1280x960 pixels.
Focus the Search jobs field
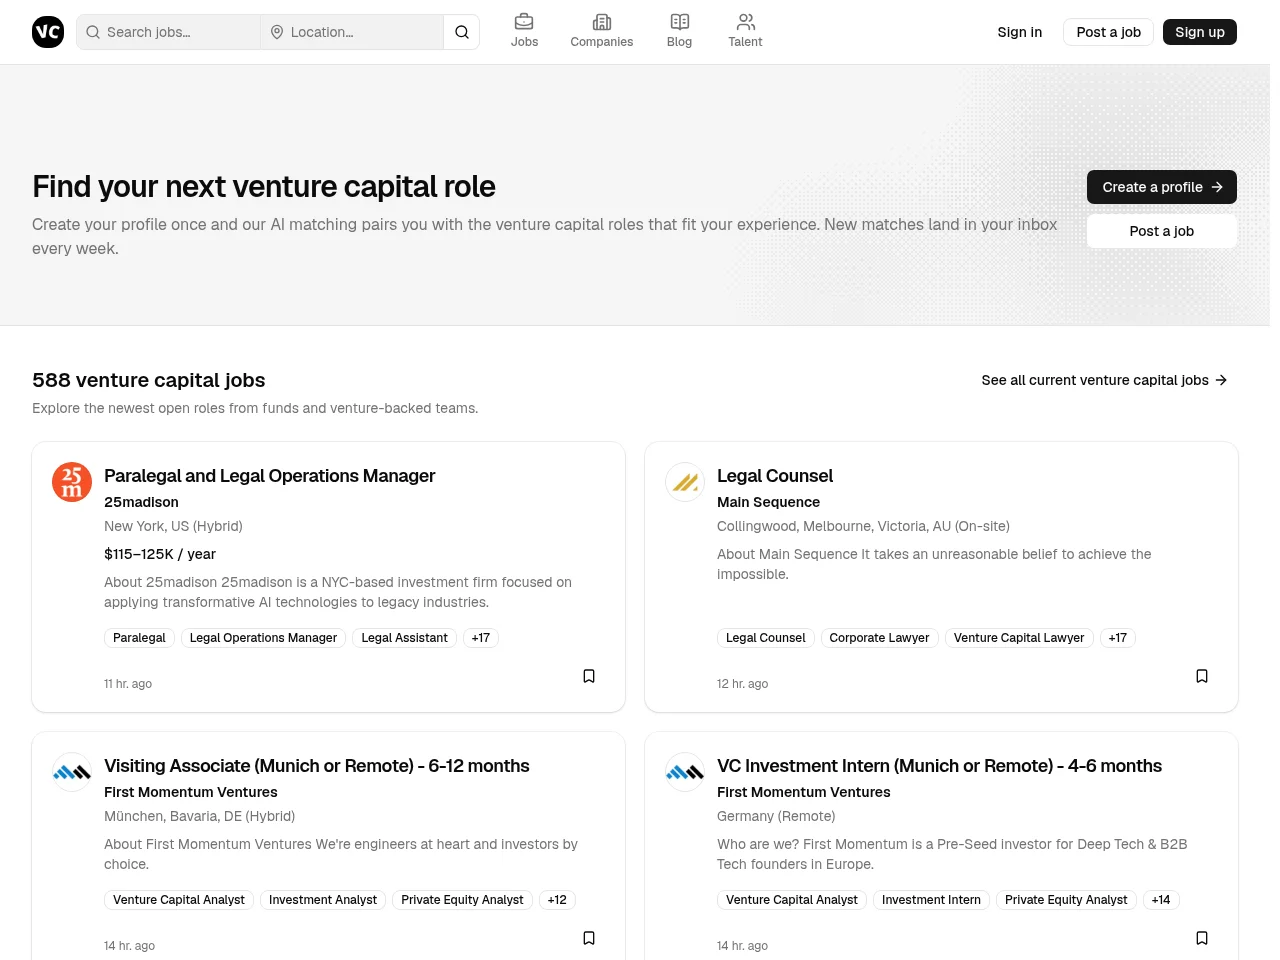pyautogui.click(x=168, y=32)
